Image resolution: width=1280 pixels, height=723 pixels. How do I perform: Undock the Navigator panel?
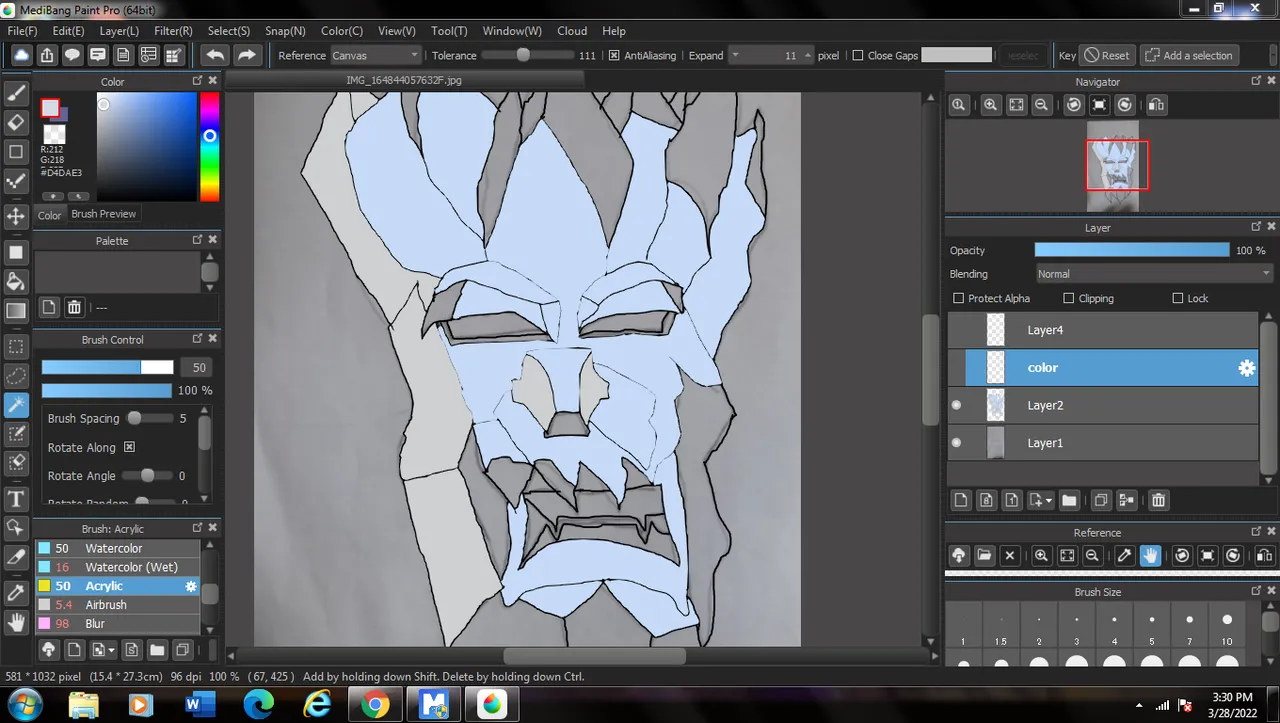pos(1256,81)
